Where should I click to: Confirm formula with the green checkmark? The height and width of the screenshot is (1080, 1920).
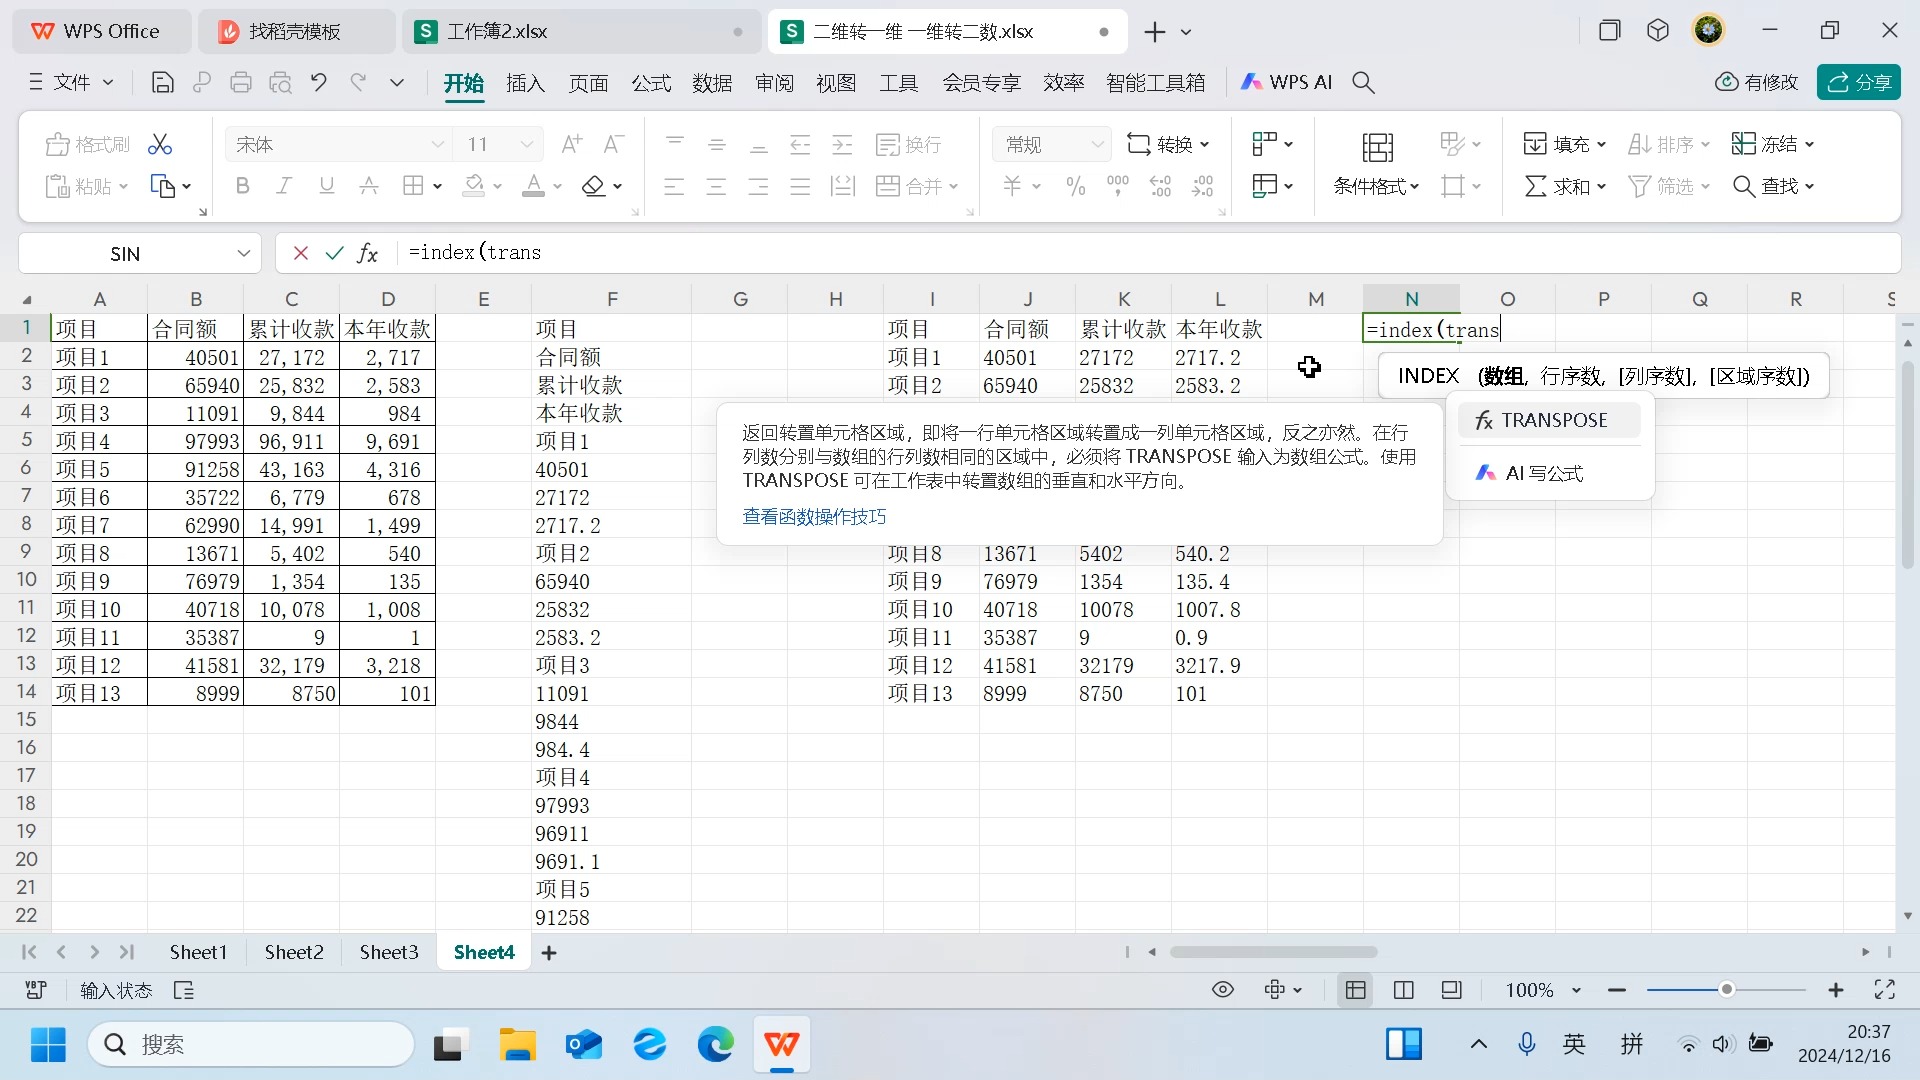[334, 253]
